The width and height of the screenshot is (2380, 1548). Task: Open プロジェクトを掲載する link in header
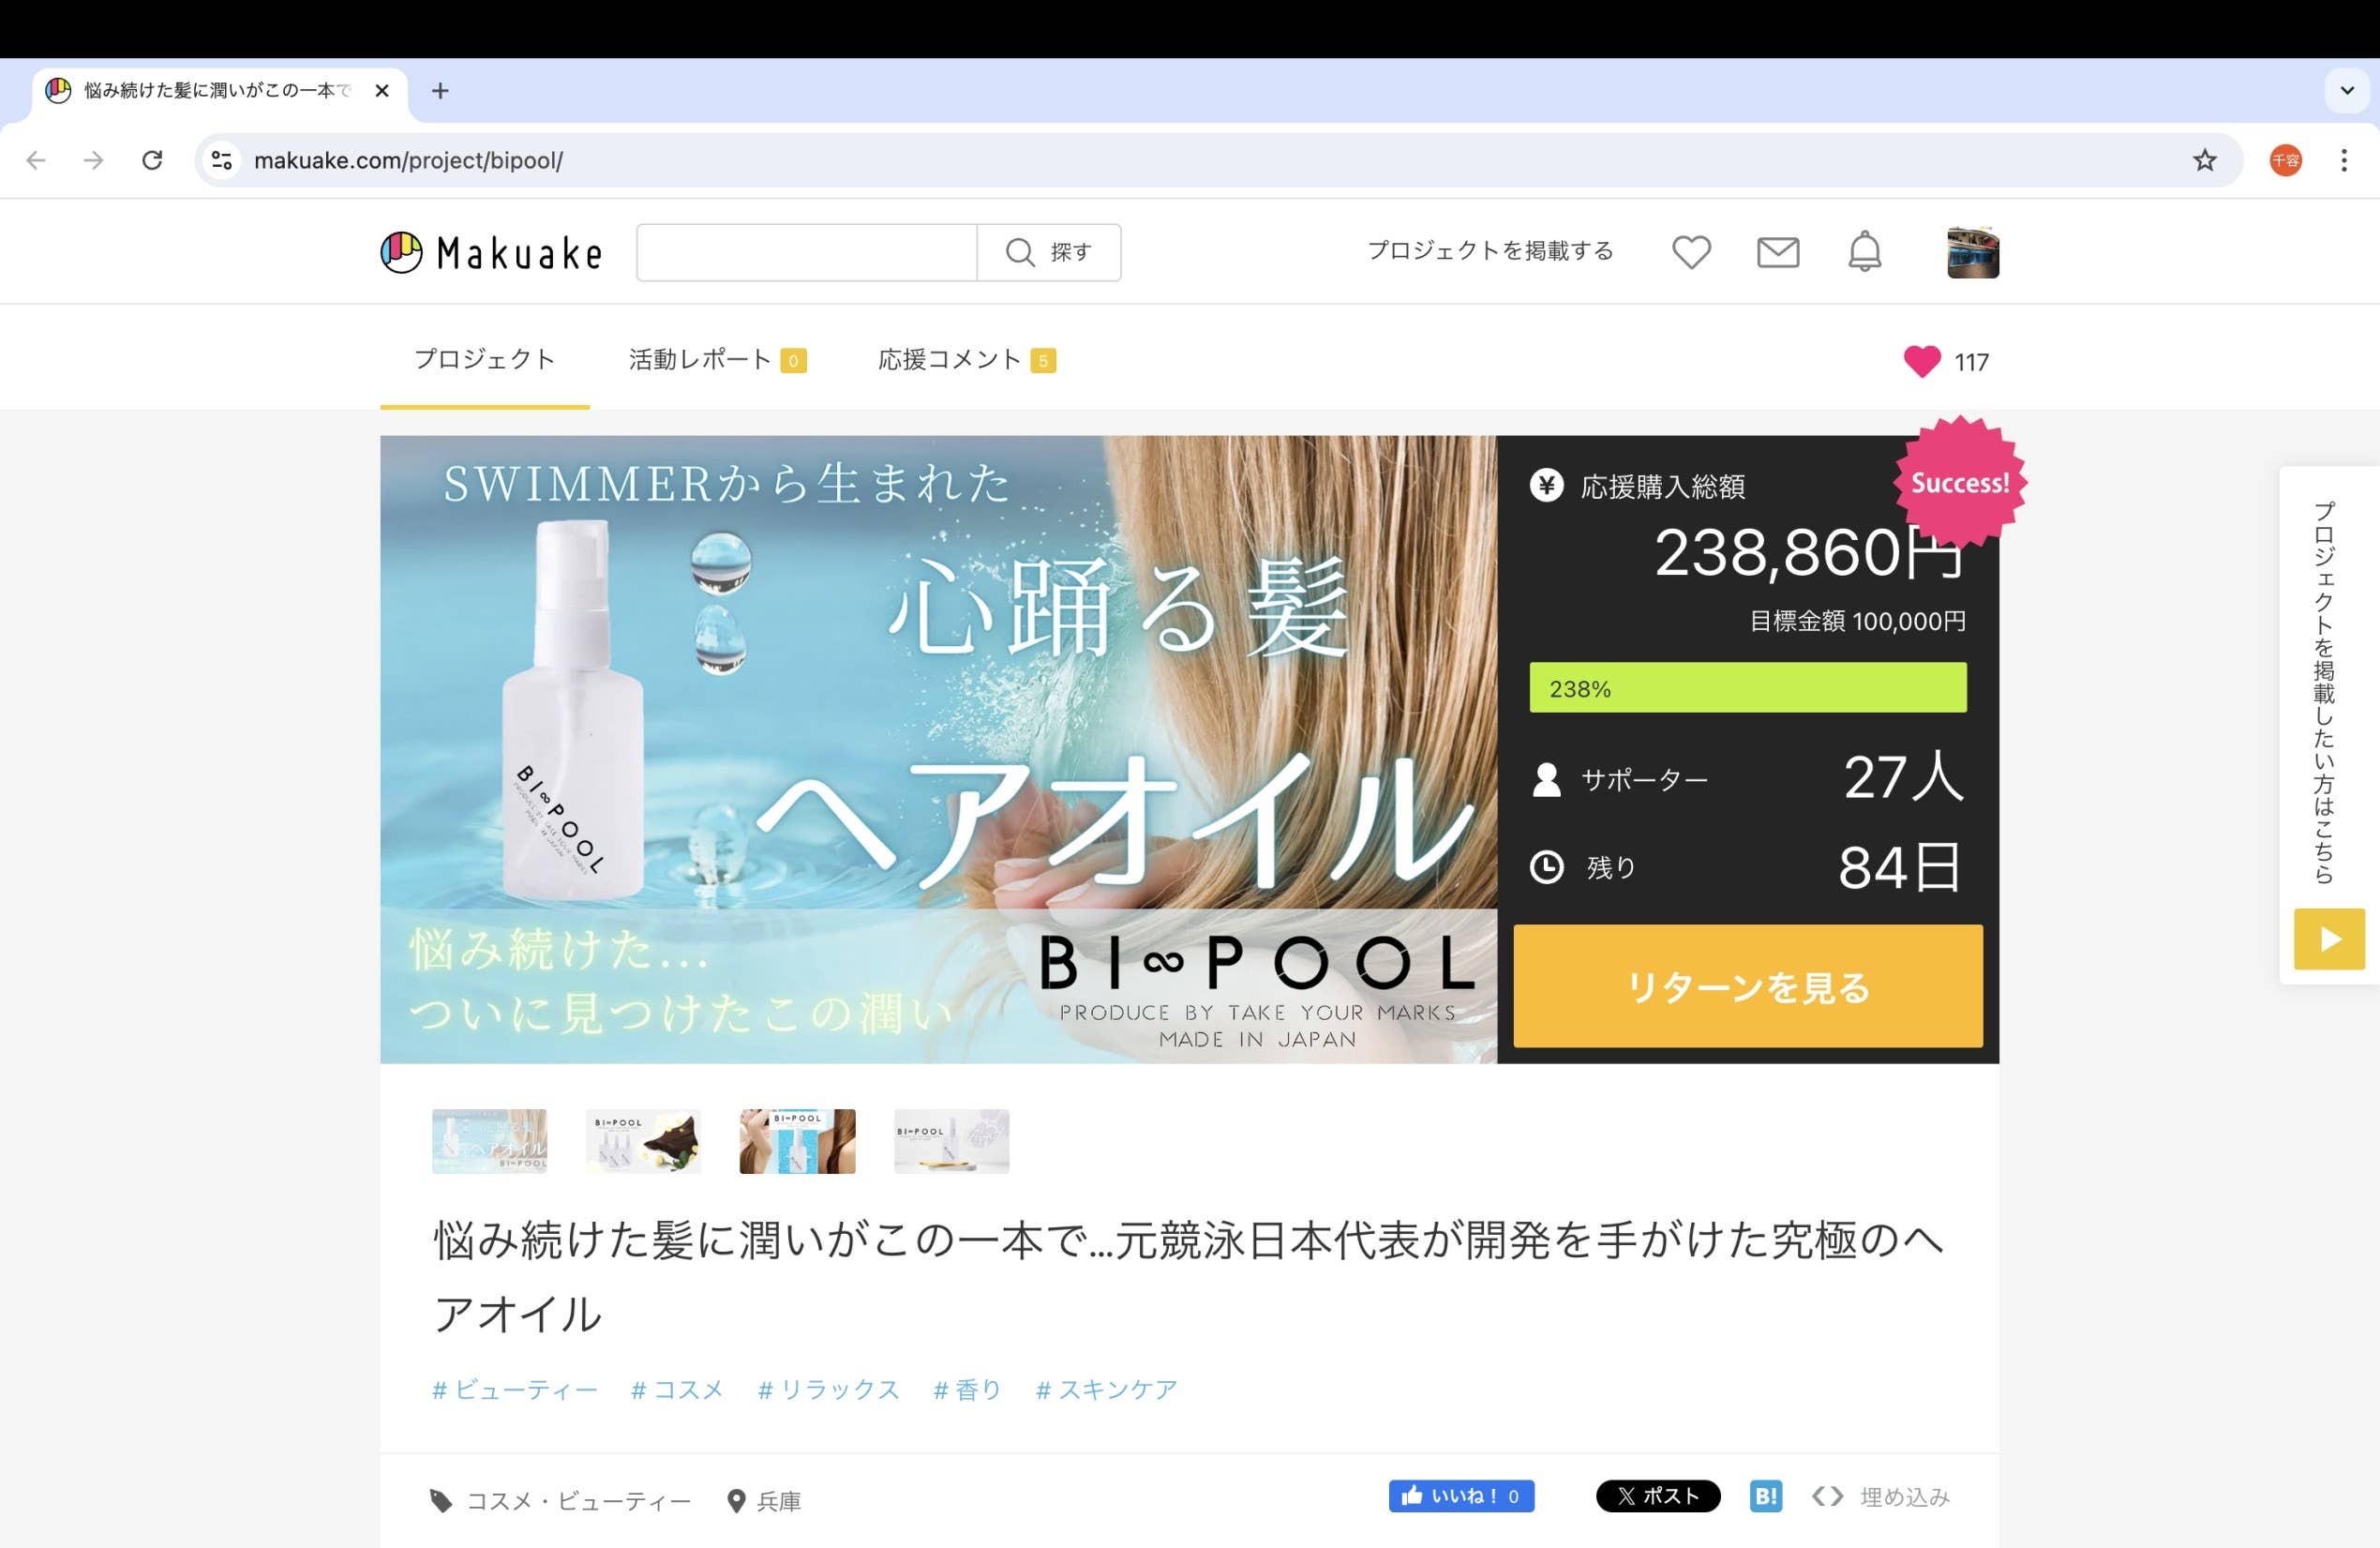[1490, 251]
